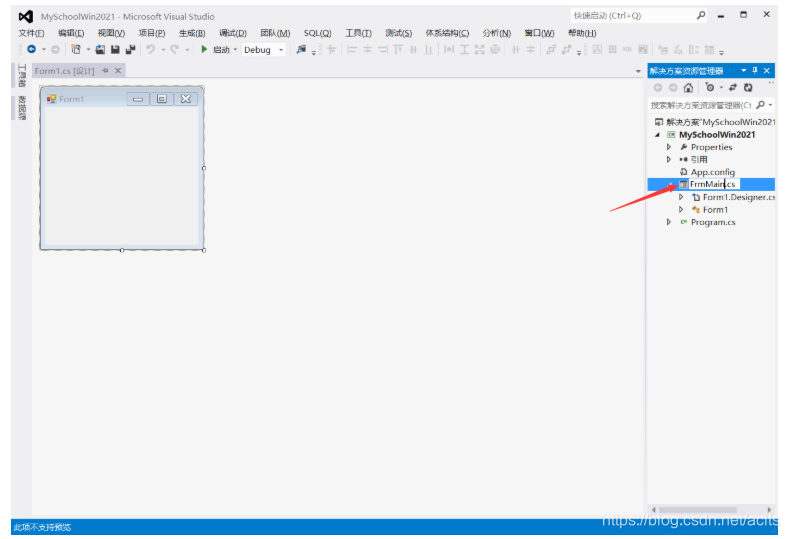Open the 视图(V) menu
The width and height of the screenshot is (790, 539).
[x=111, y=33]
